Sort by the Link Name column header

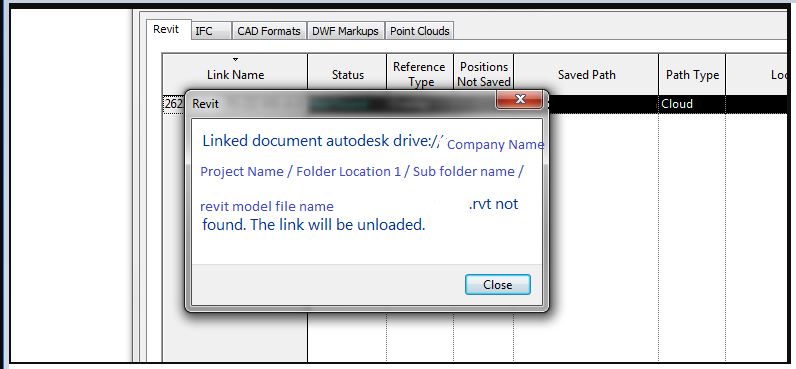click(x=235, y=75)
